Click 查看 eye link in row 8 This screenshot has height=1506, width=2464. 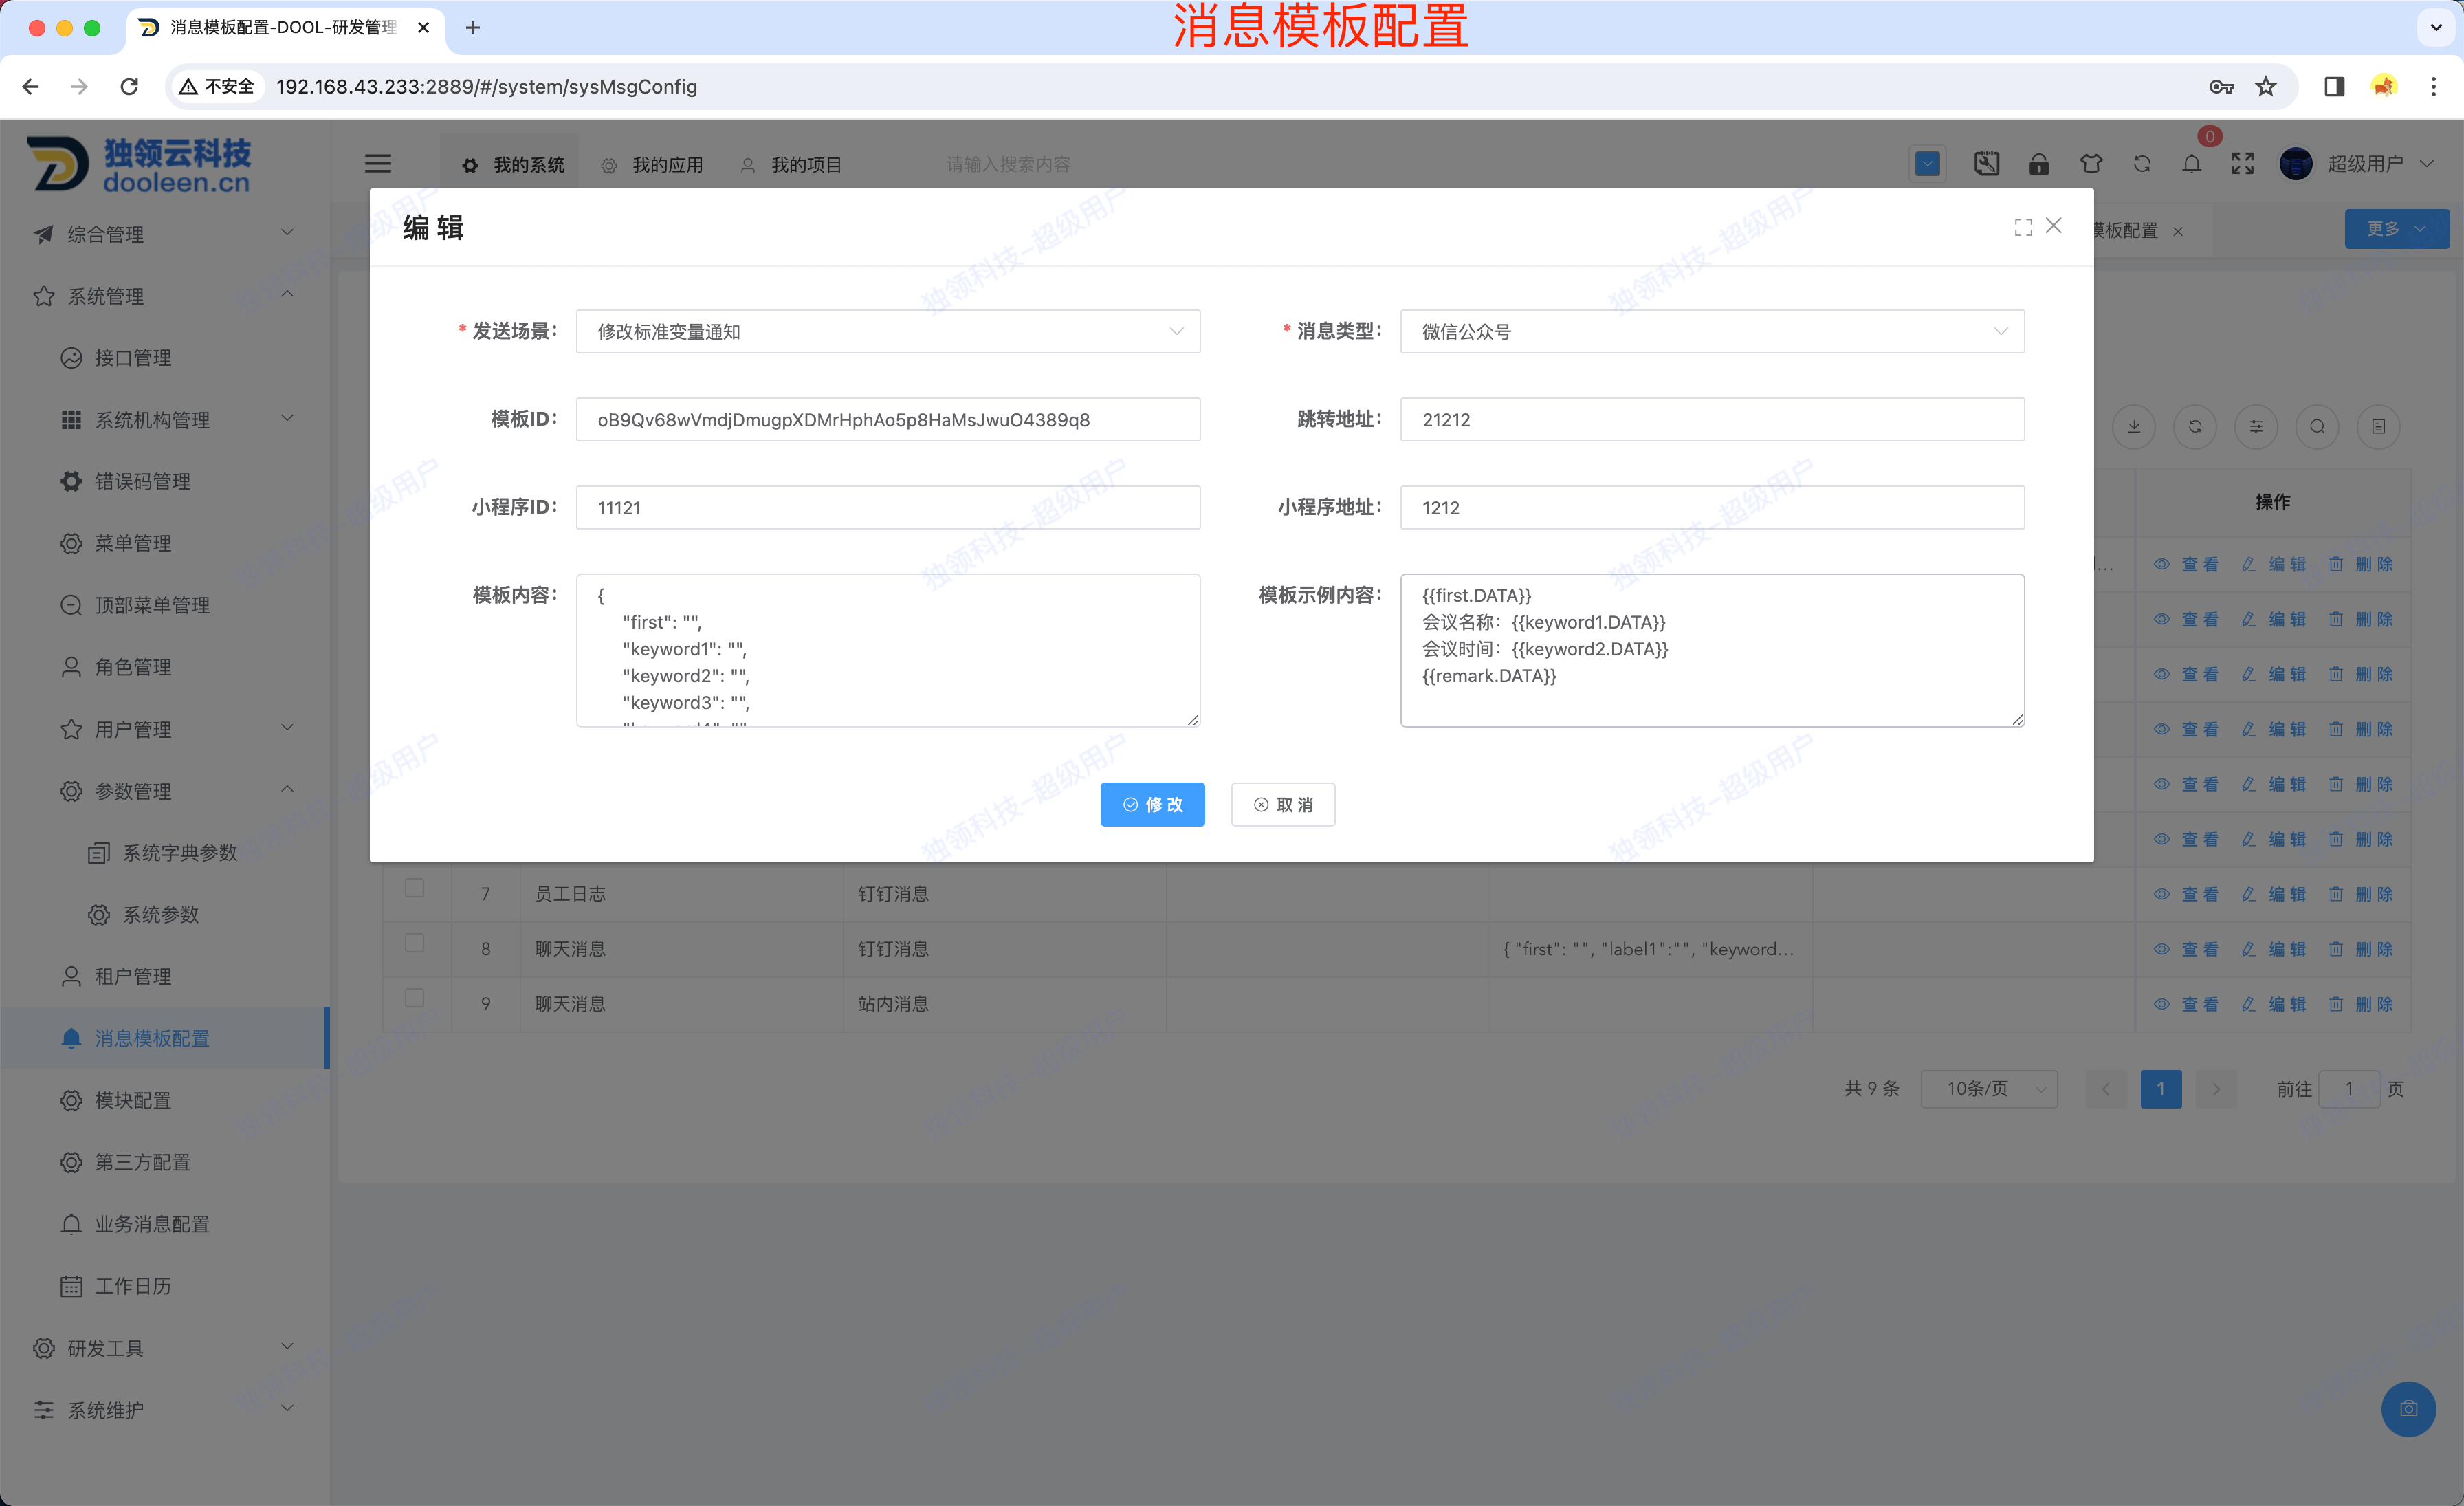[2186, 949]
